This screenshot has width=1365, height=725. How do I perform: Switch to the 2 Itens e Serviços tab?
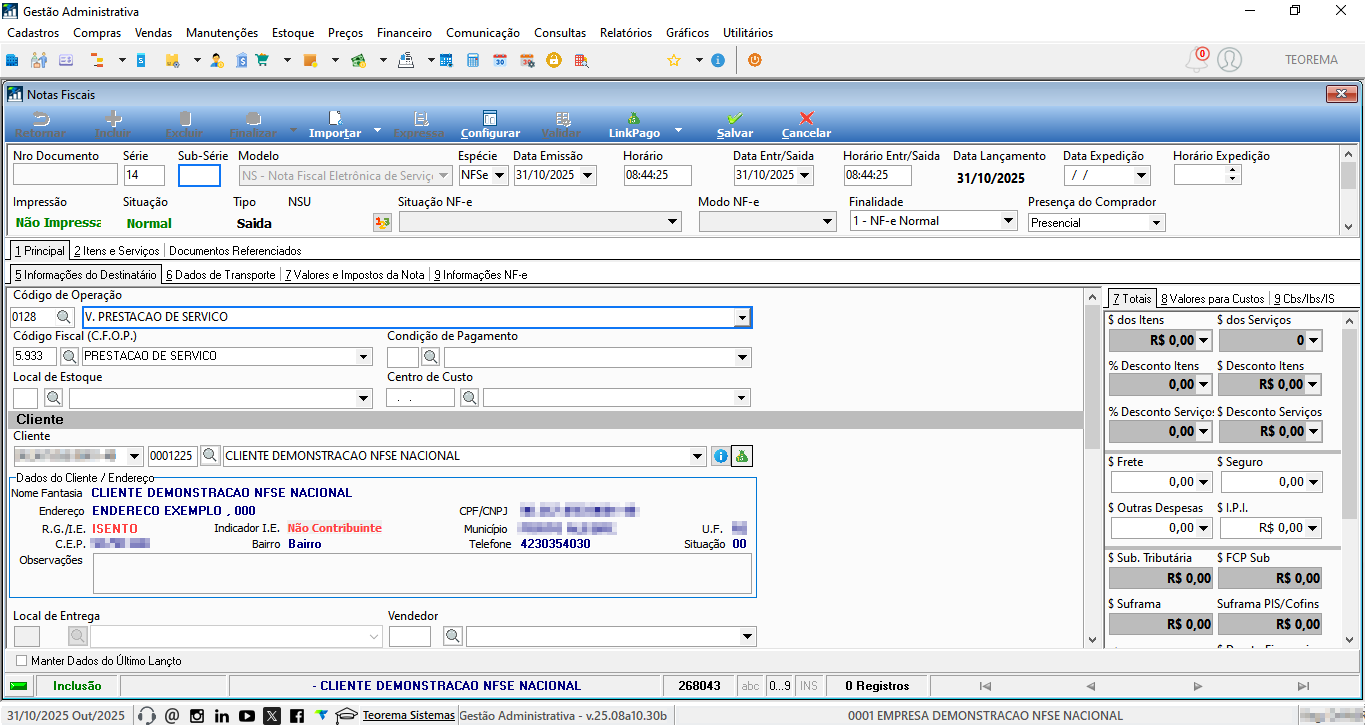coord(117,251)
